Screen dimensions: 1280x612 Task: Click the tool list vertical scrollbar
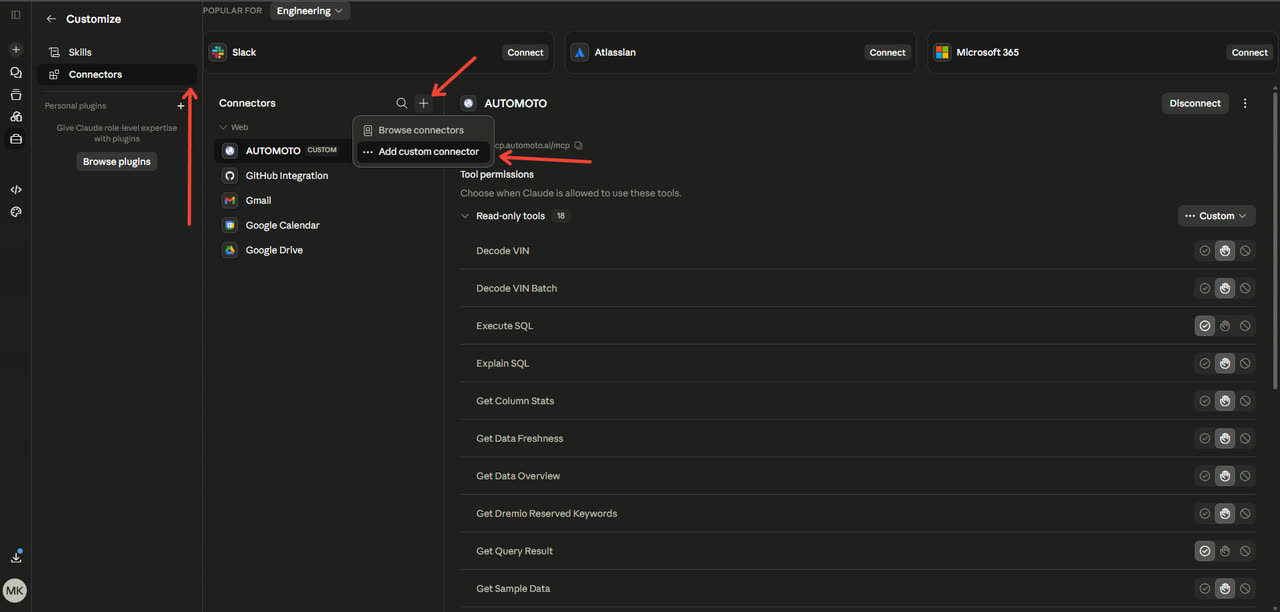click(x=1275, y=240)
